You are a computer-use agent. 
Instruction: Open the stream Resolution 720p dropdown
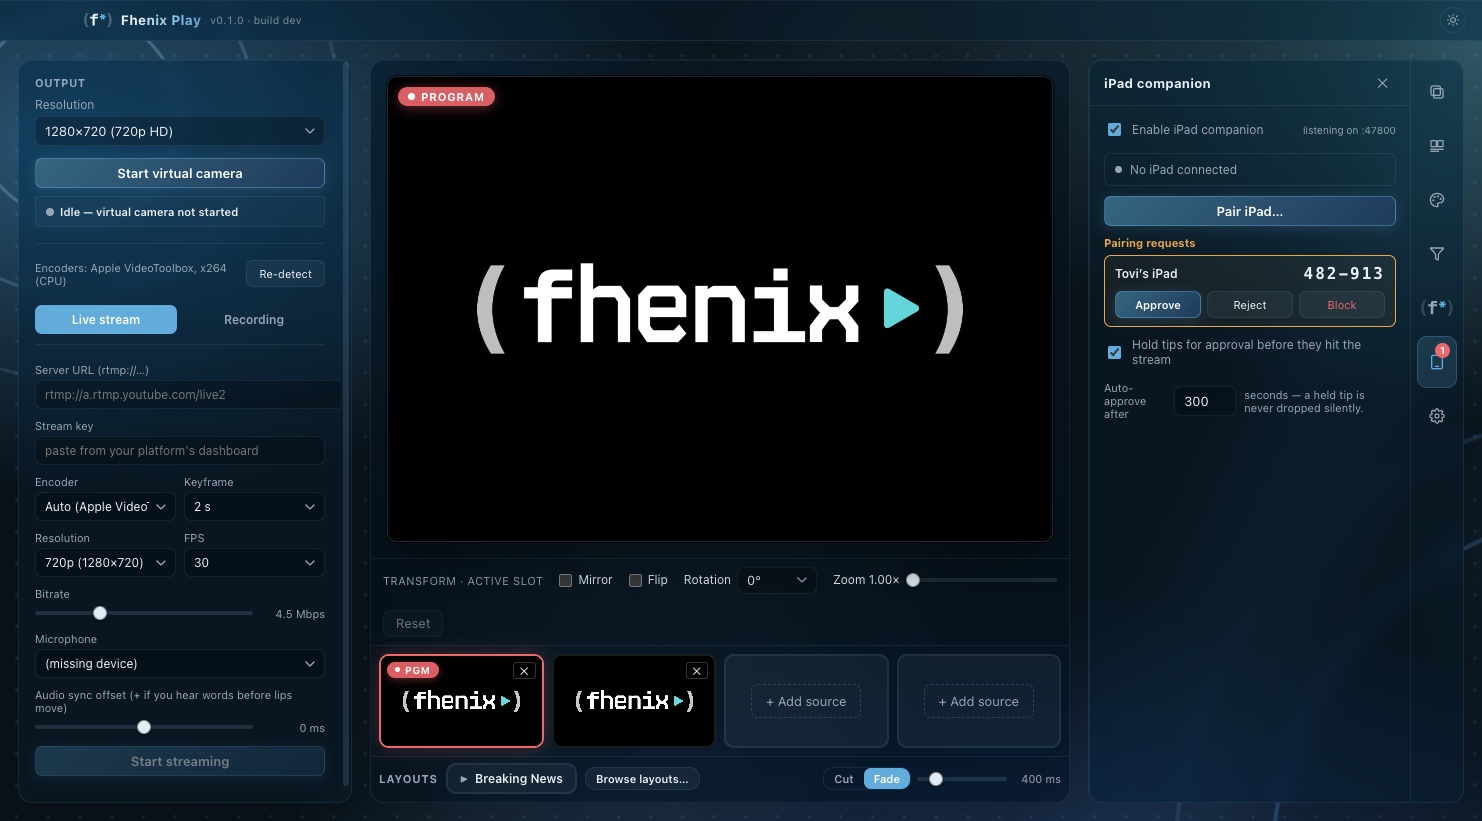click(105, 563)
